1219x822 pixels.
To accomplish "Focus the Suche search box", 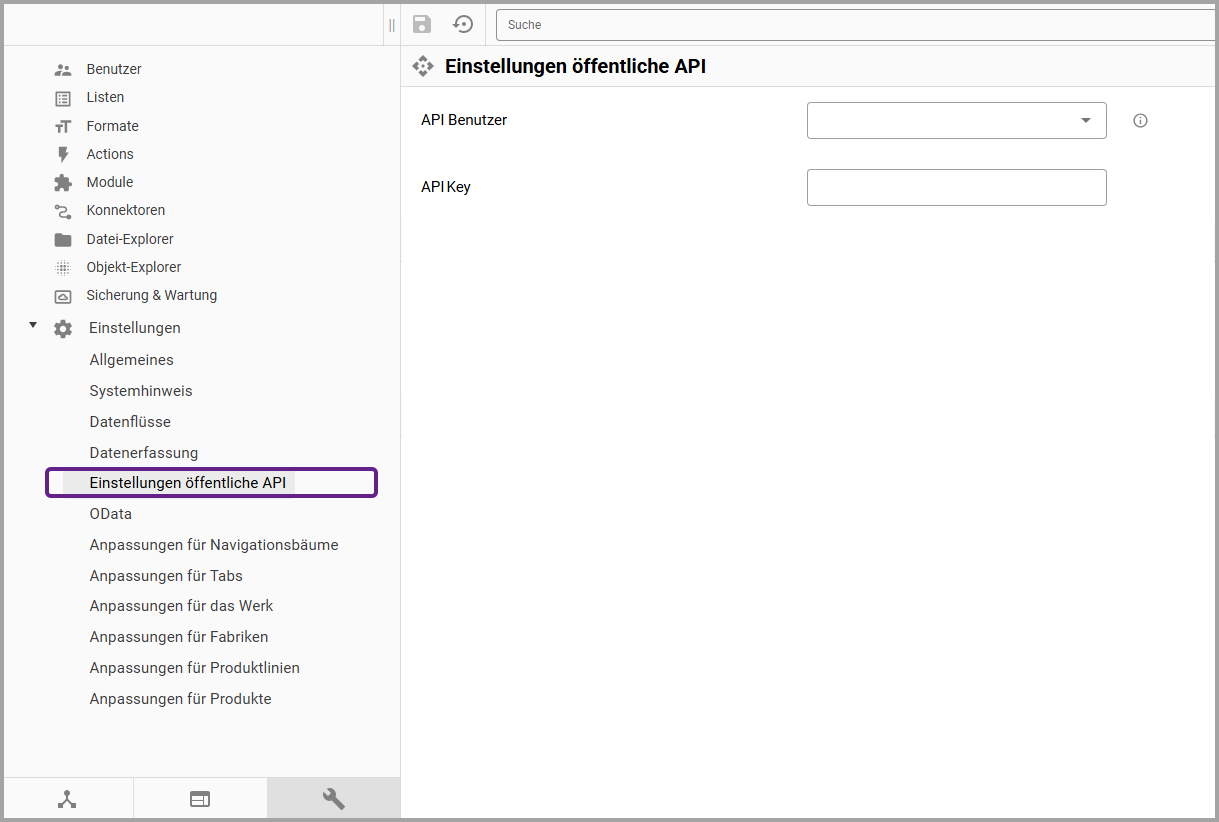I will tap(856, 25).
